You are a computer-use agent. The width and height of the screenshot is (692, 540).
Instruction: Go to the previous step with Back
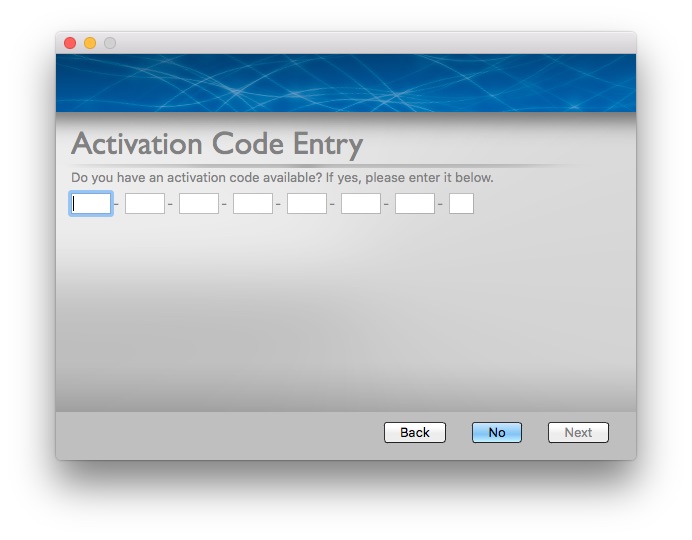[x=415, y=432]
